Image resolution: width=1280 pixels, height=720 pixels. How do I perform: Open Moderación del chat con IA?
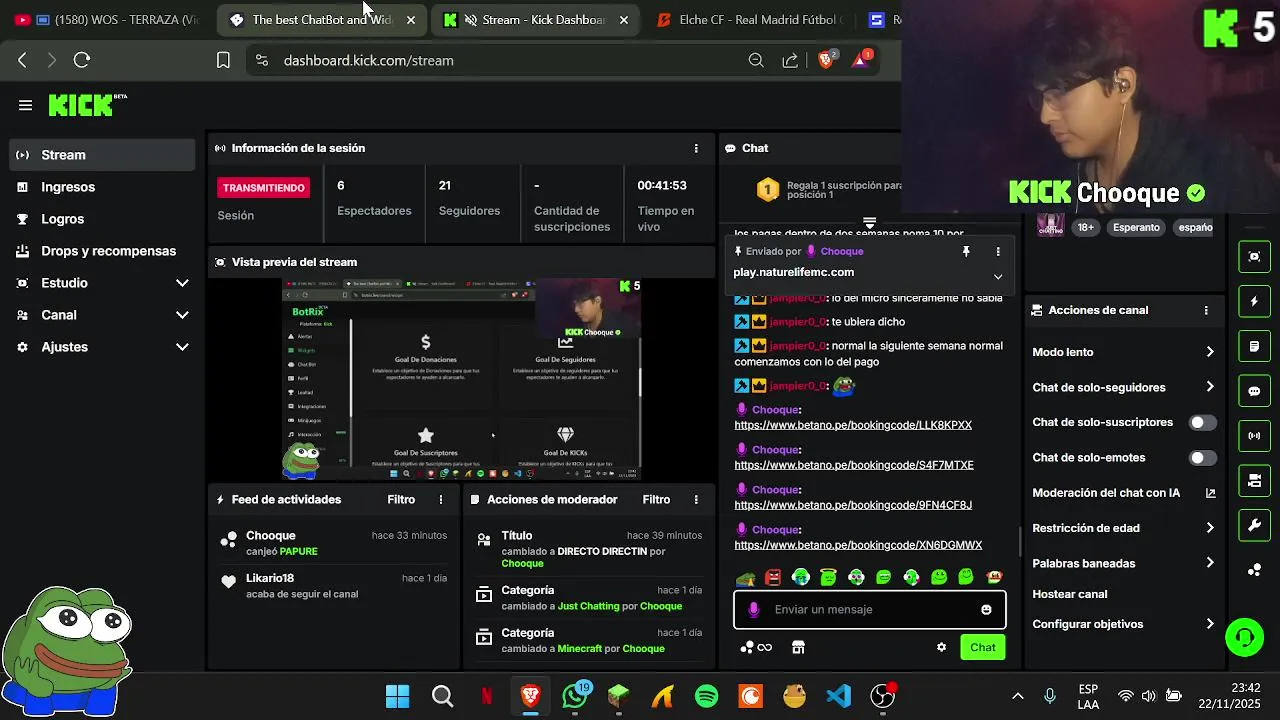coord(1123,493)
